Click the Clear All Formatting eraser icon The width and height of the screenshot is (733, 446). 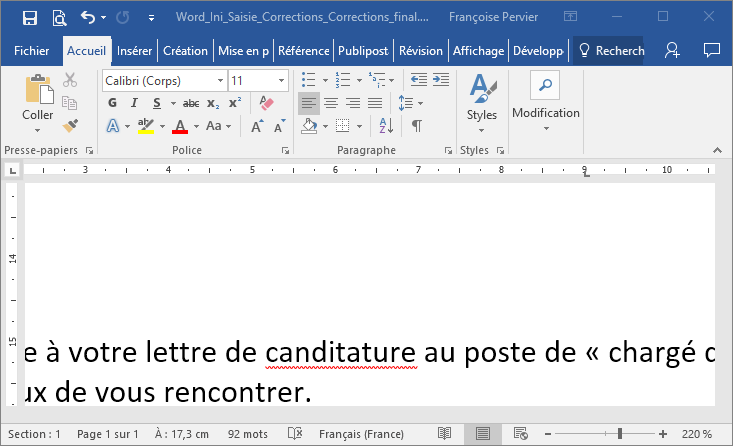click(x=265, y=103)
